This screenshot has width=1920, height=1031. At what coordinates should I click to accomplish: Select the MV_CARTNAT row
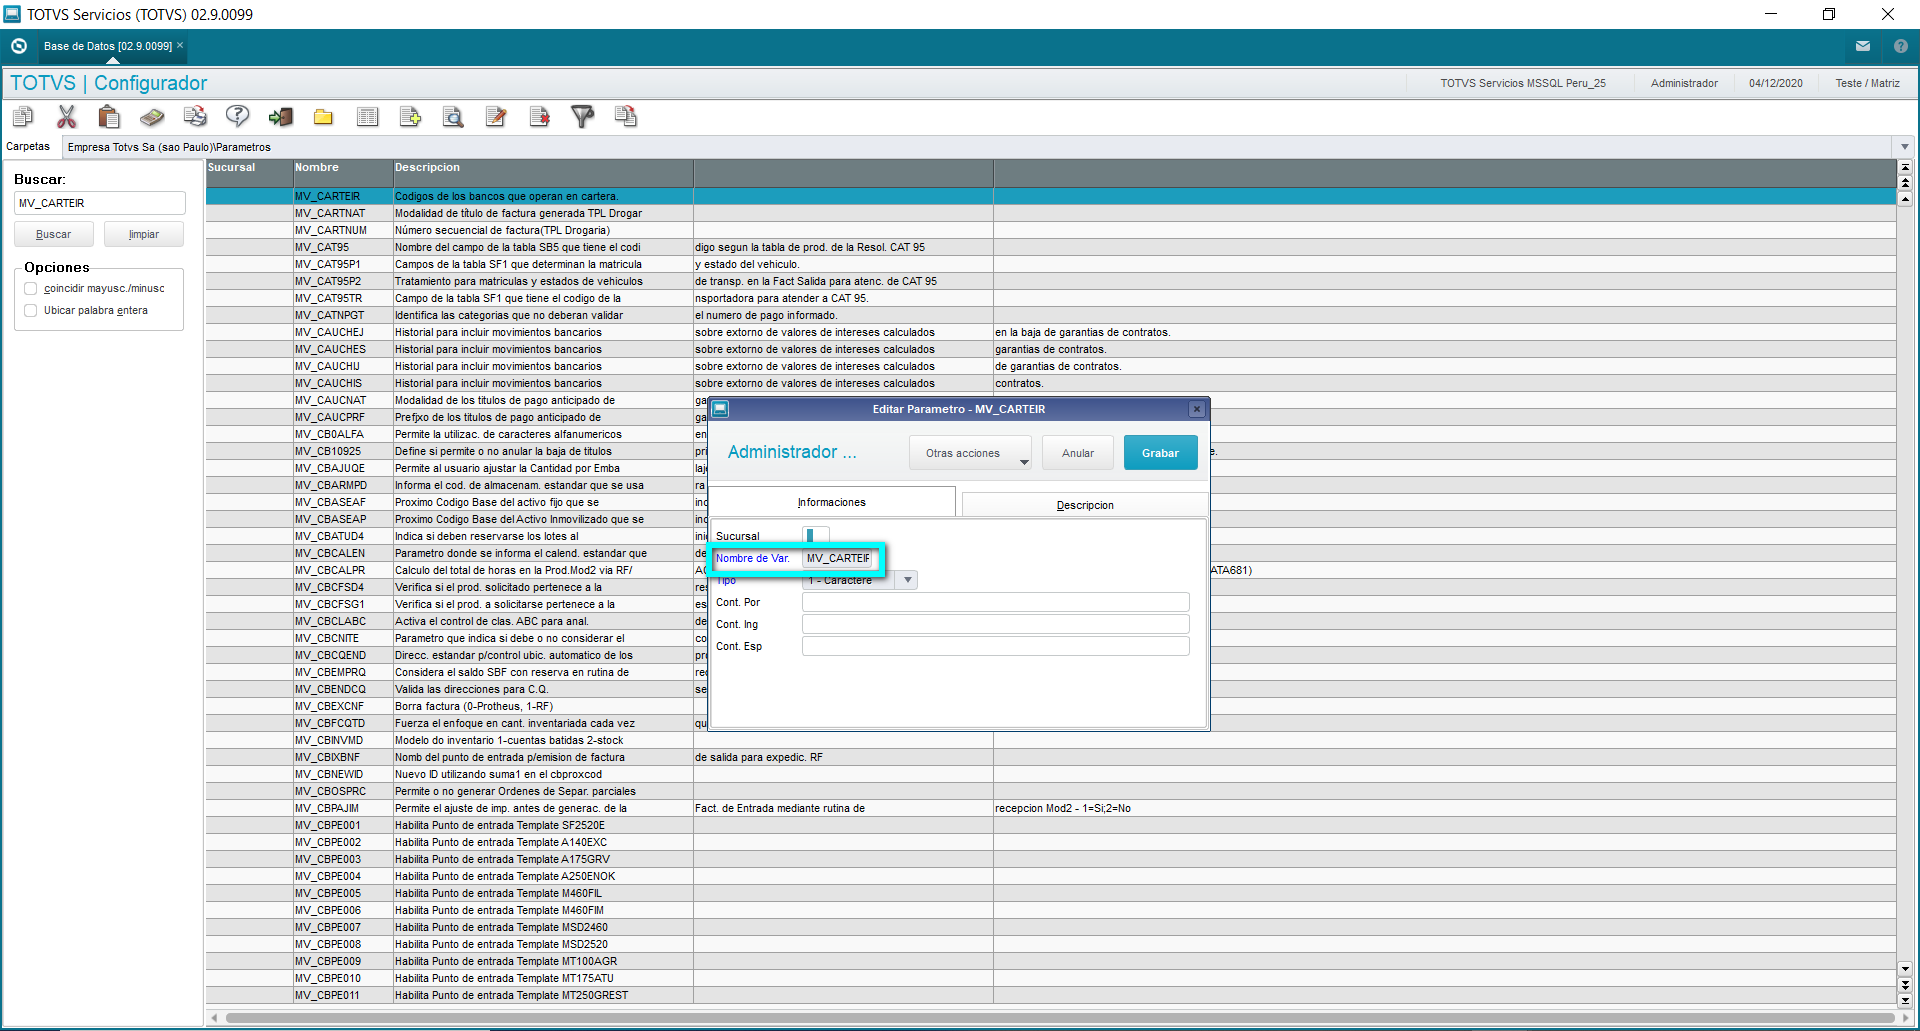[x=1050, y=213]
